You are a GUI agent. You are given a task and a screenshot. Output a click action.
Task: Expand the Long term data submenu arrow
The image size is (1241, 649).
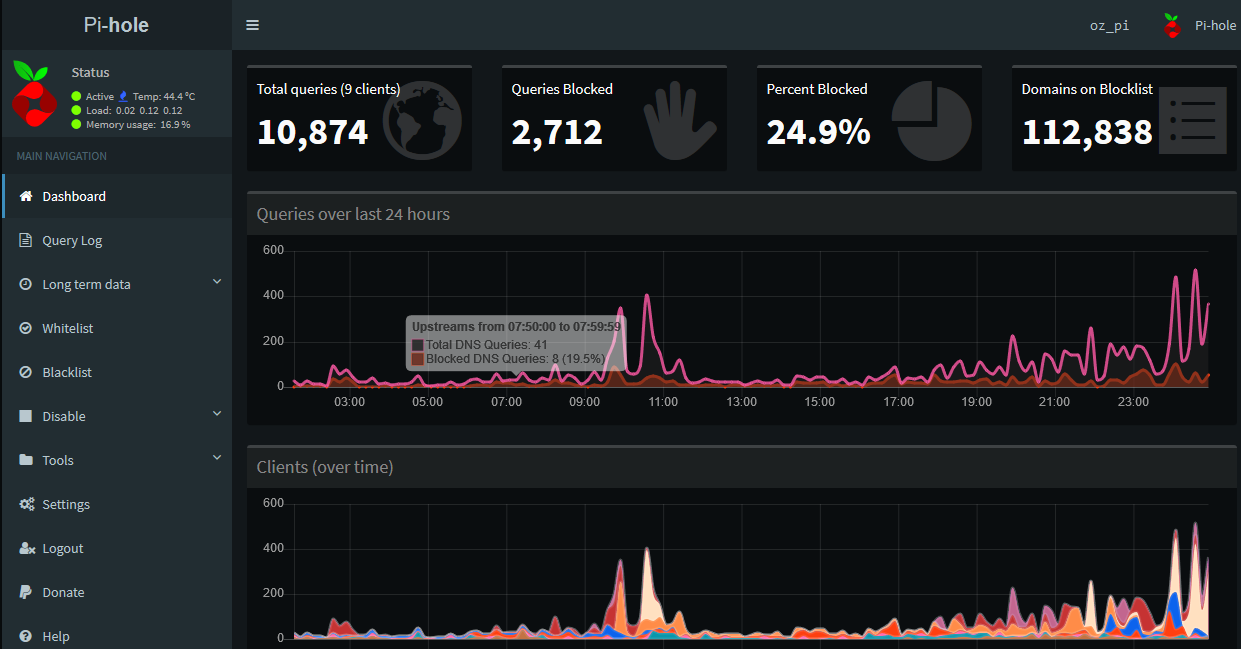tap(217, 283)
